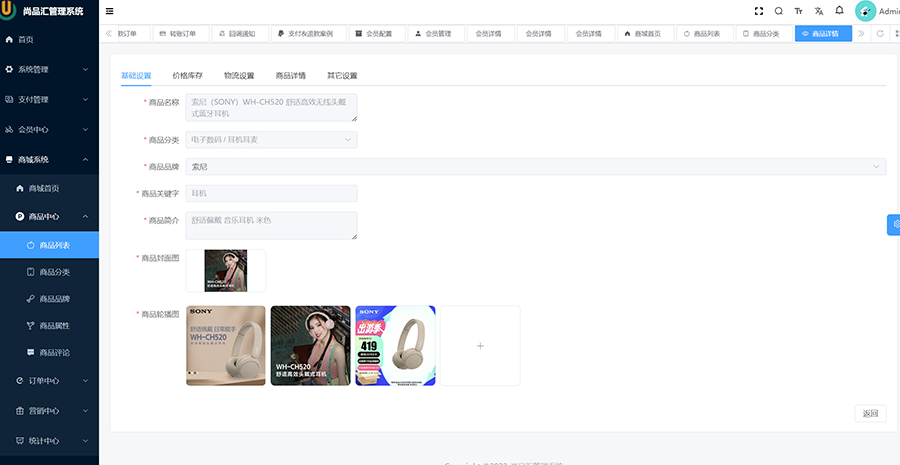This screenshot has height=465, width=900.
Task: Click the plus box to add carousel image
Action: coord(480,346)
